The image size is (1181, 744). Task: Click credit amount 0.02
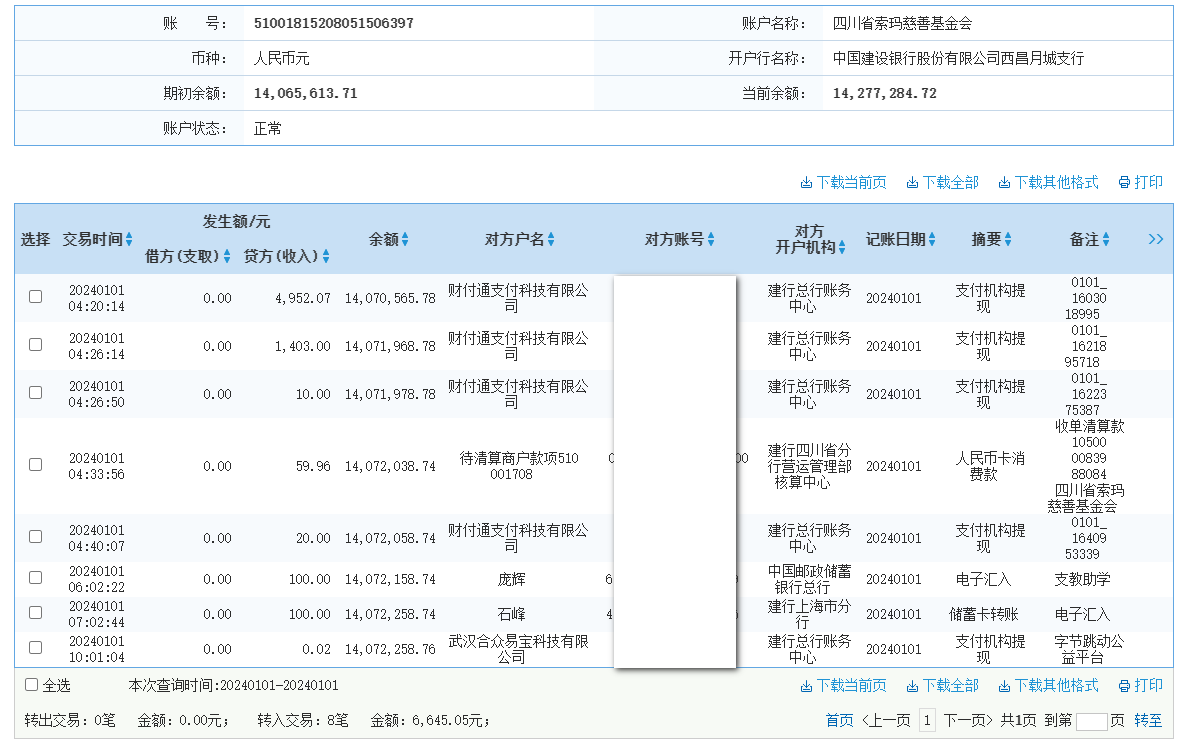[x=316, y=649]
